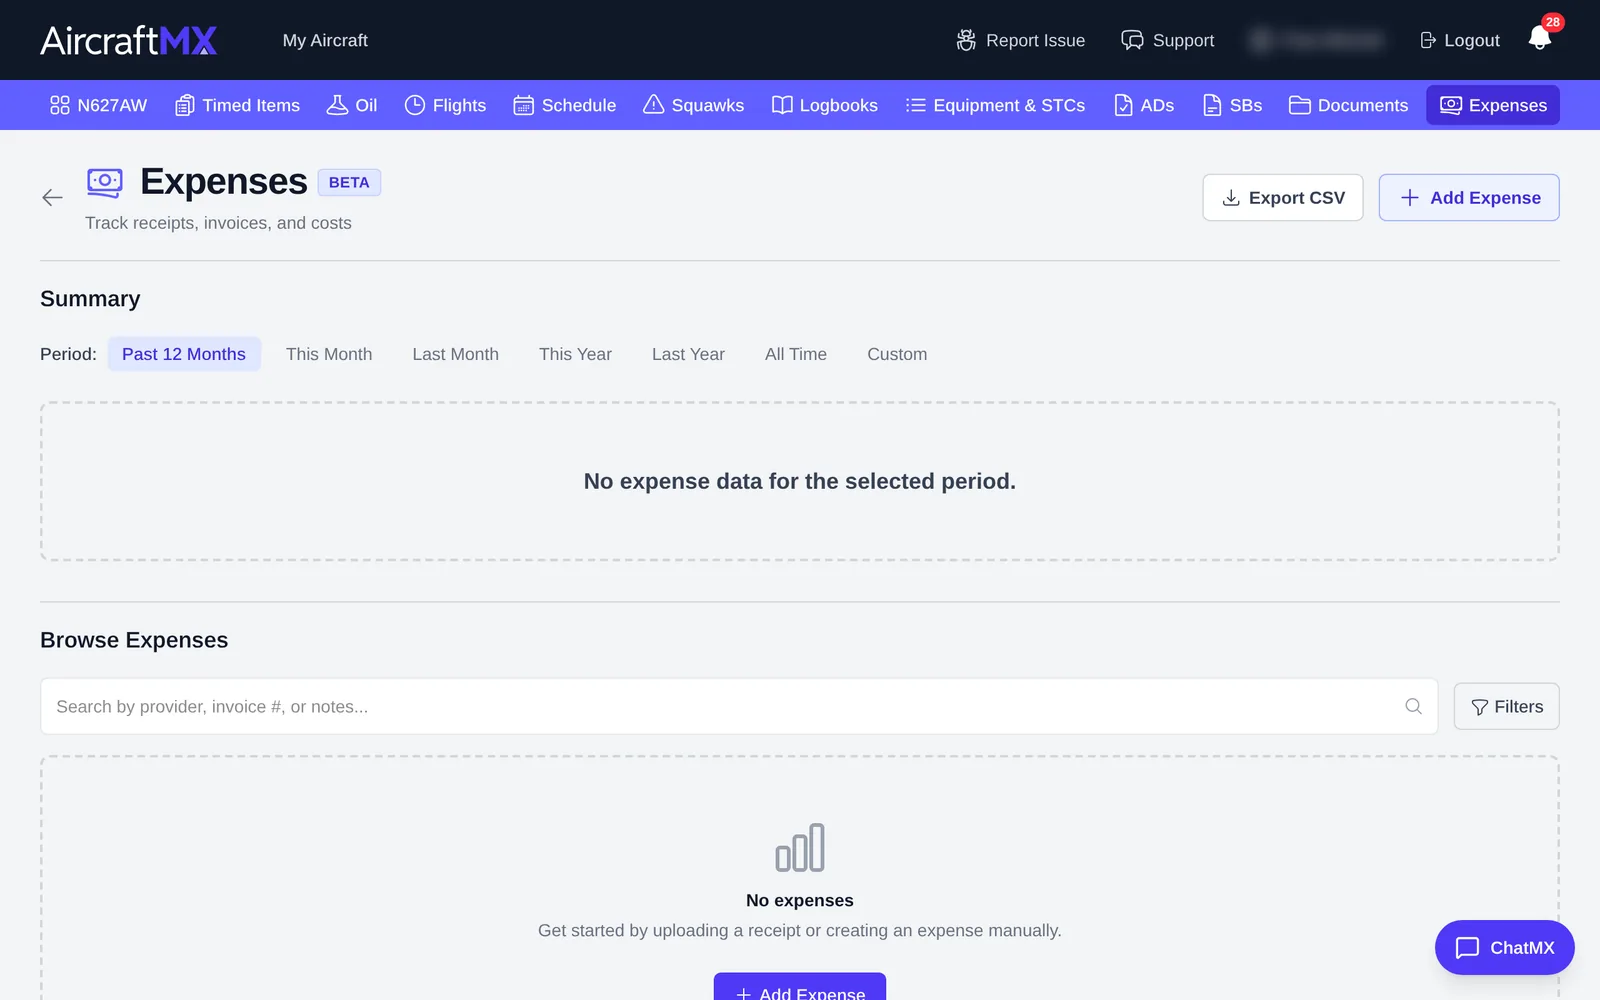Open the N627AW aircraft tab
The height and width of the screenshot is (1000, 1600).
coord(98,105)
